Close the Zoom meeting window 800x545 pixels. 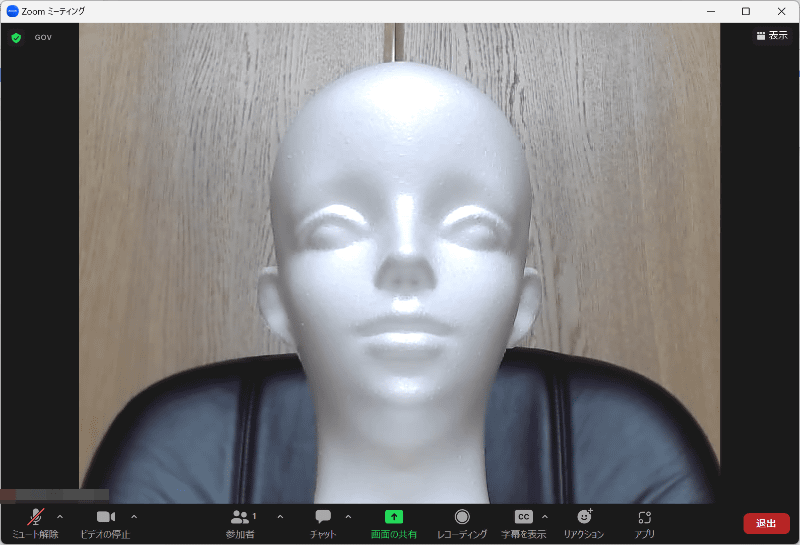click(781, 11)
